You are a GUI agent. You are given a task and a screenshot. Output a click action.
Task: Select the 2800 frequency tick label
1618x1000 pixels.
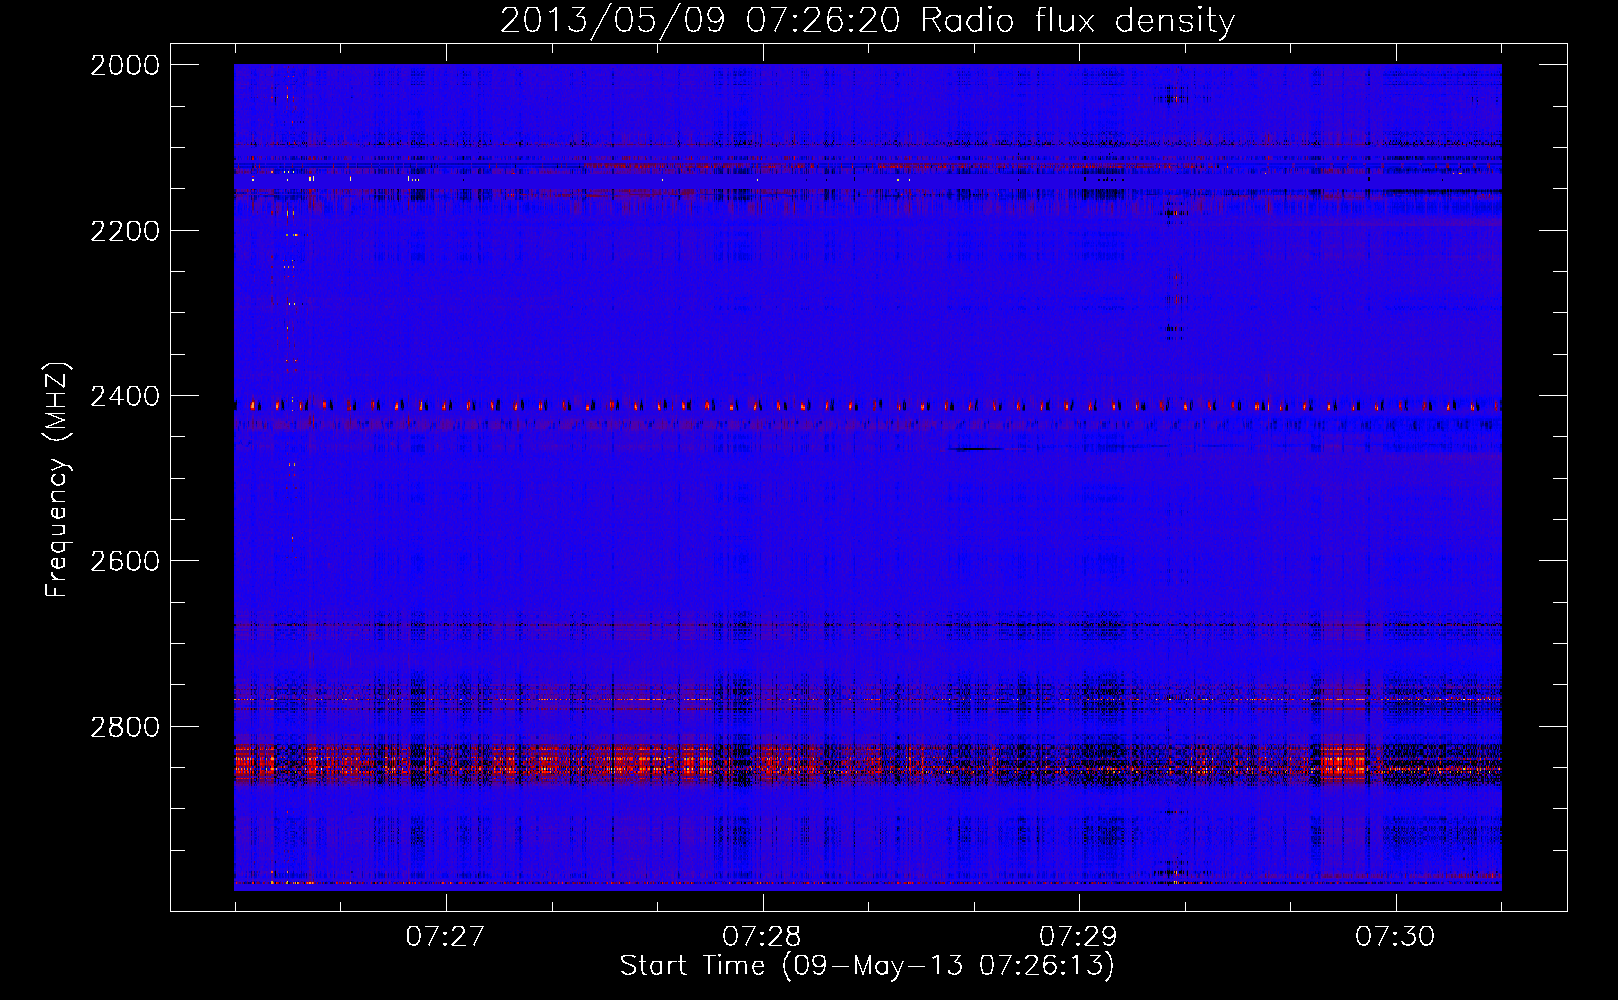[125, 727]
